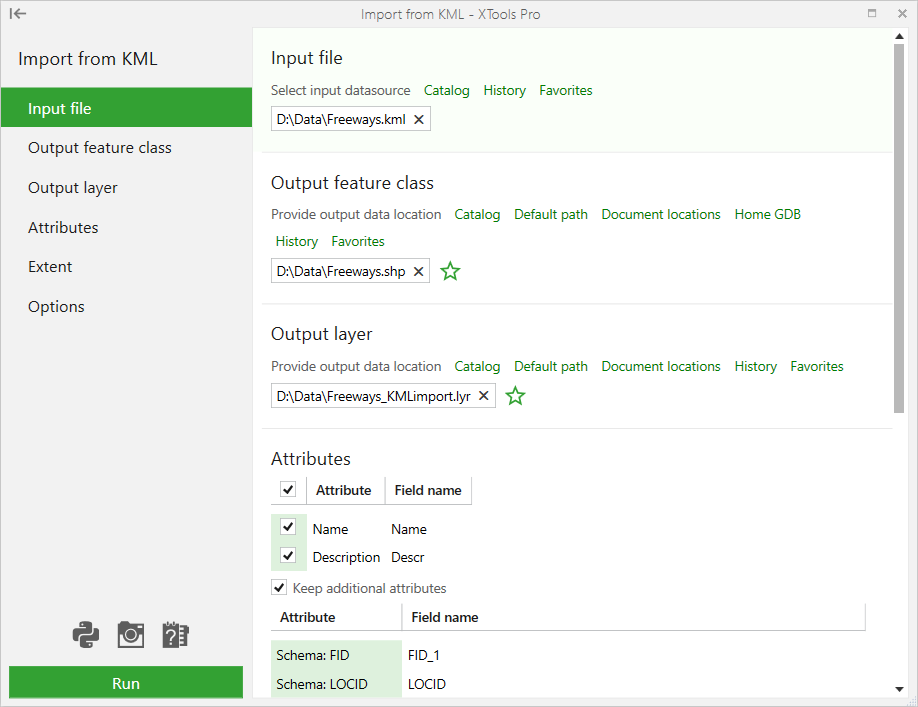The image size is (918, 707).
Task: Click the Run button
Action: point(125,683)
